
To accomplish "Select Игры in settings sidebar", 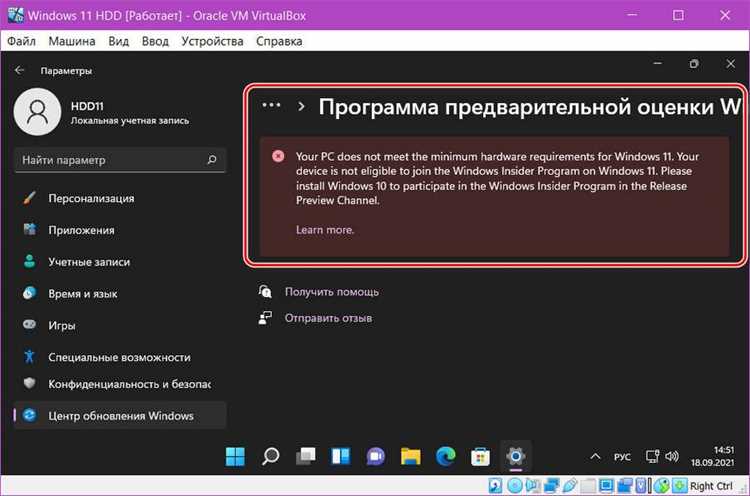I will (x=120, y=325).
